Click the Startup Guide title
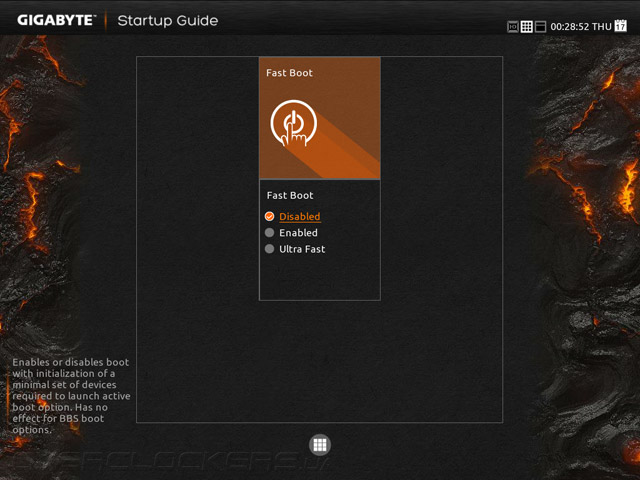Image resolution: width=640 pixels, height=480 pixels. coord(168,20)
